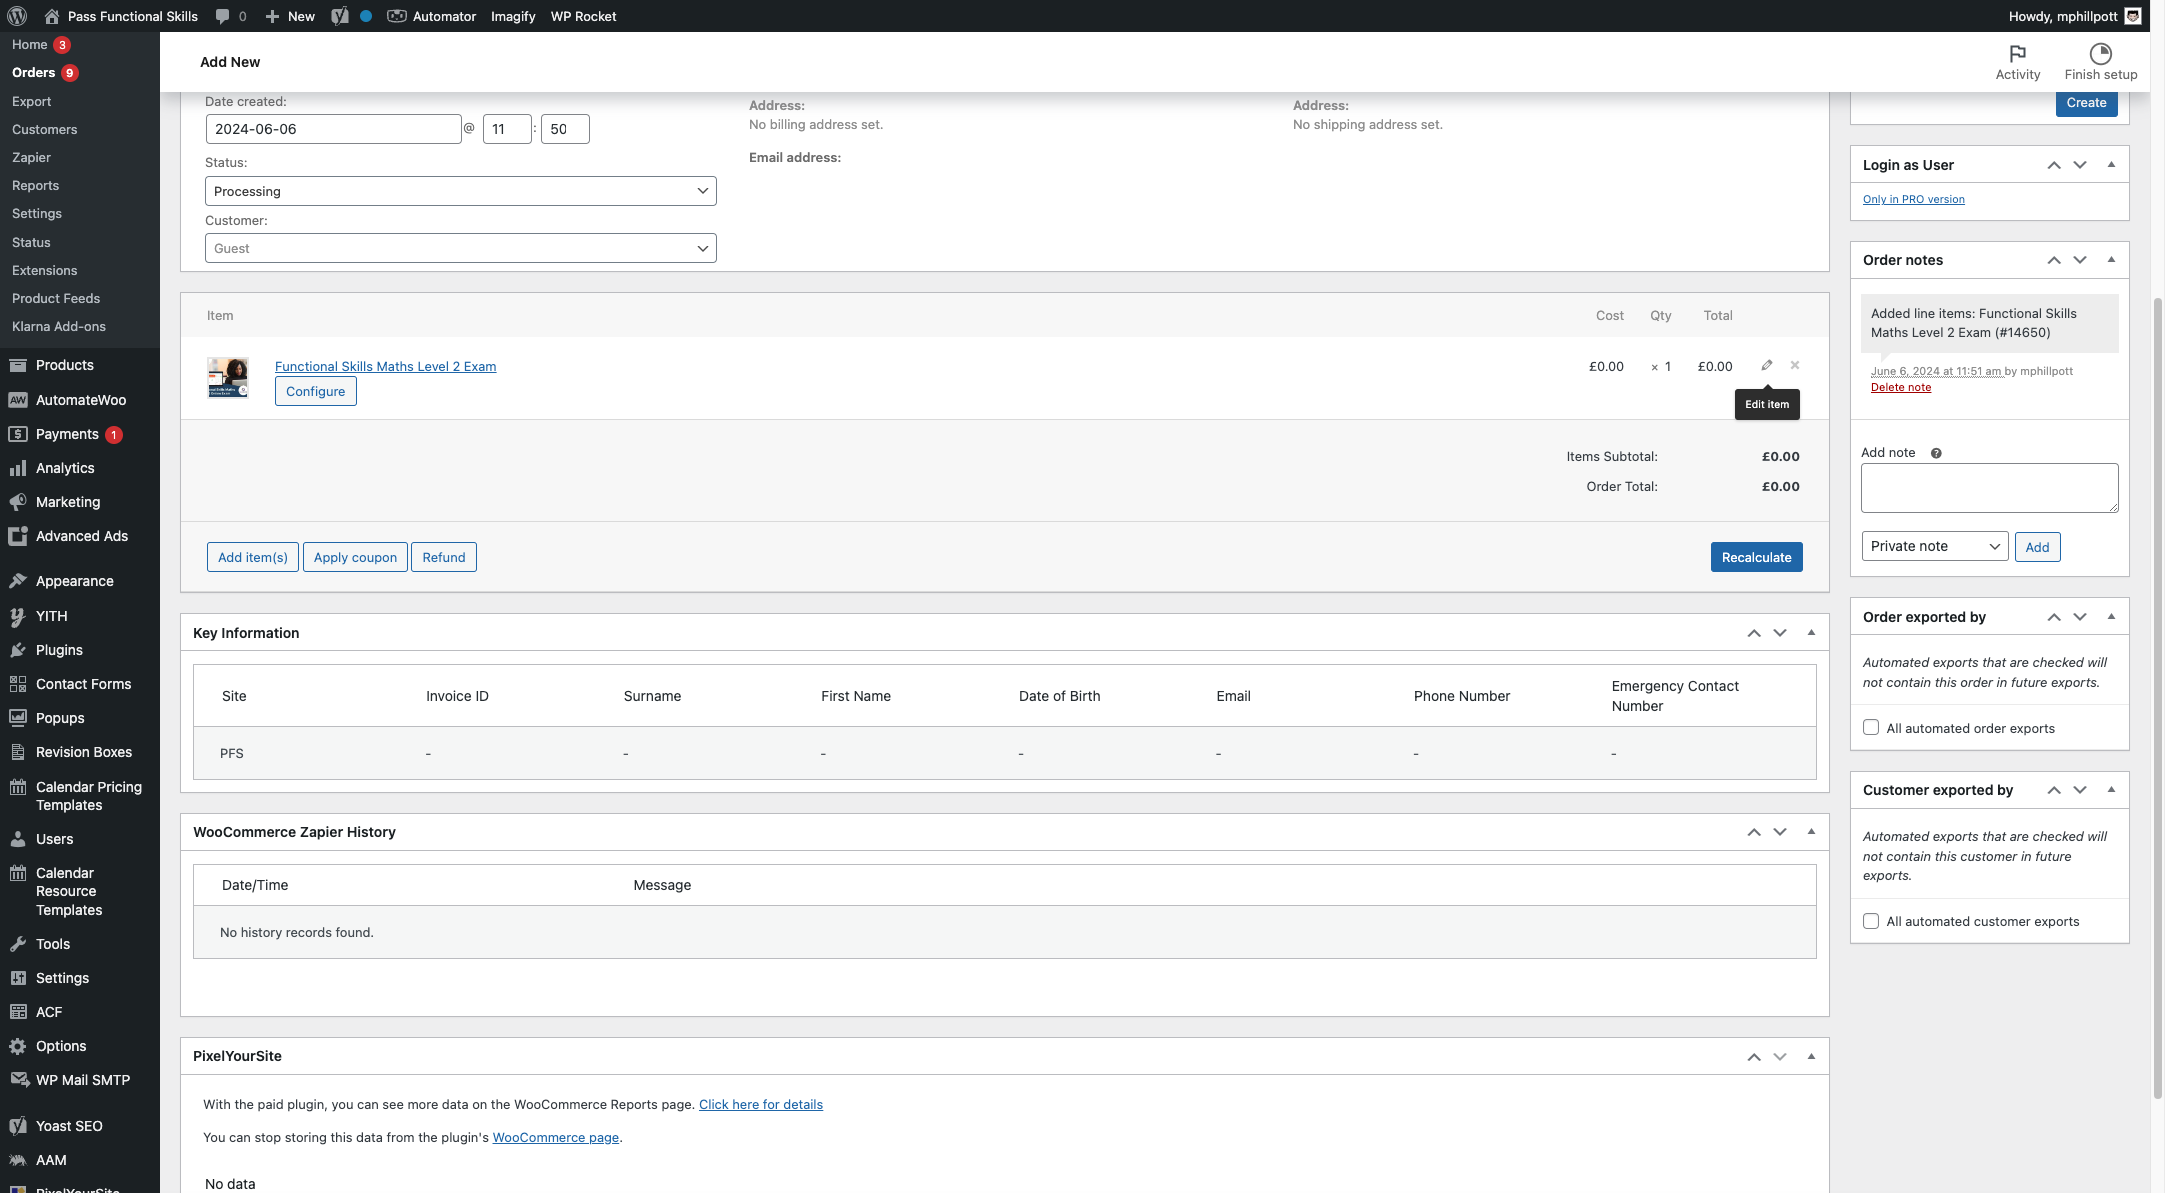Click the Apply coupon button

[x=355, y=557]
